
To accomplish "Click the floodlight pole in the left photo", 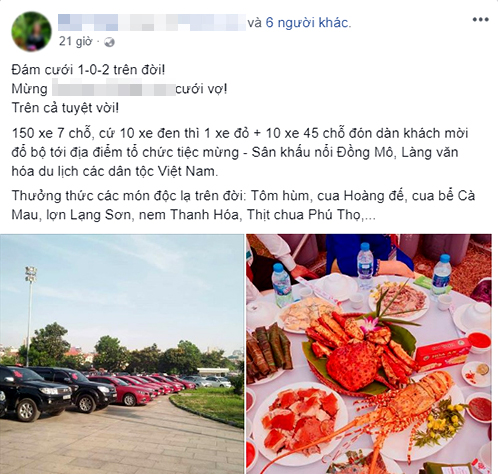I will tap(30, 316).
